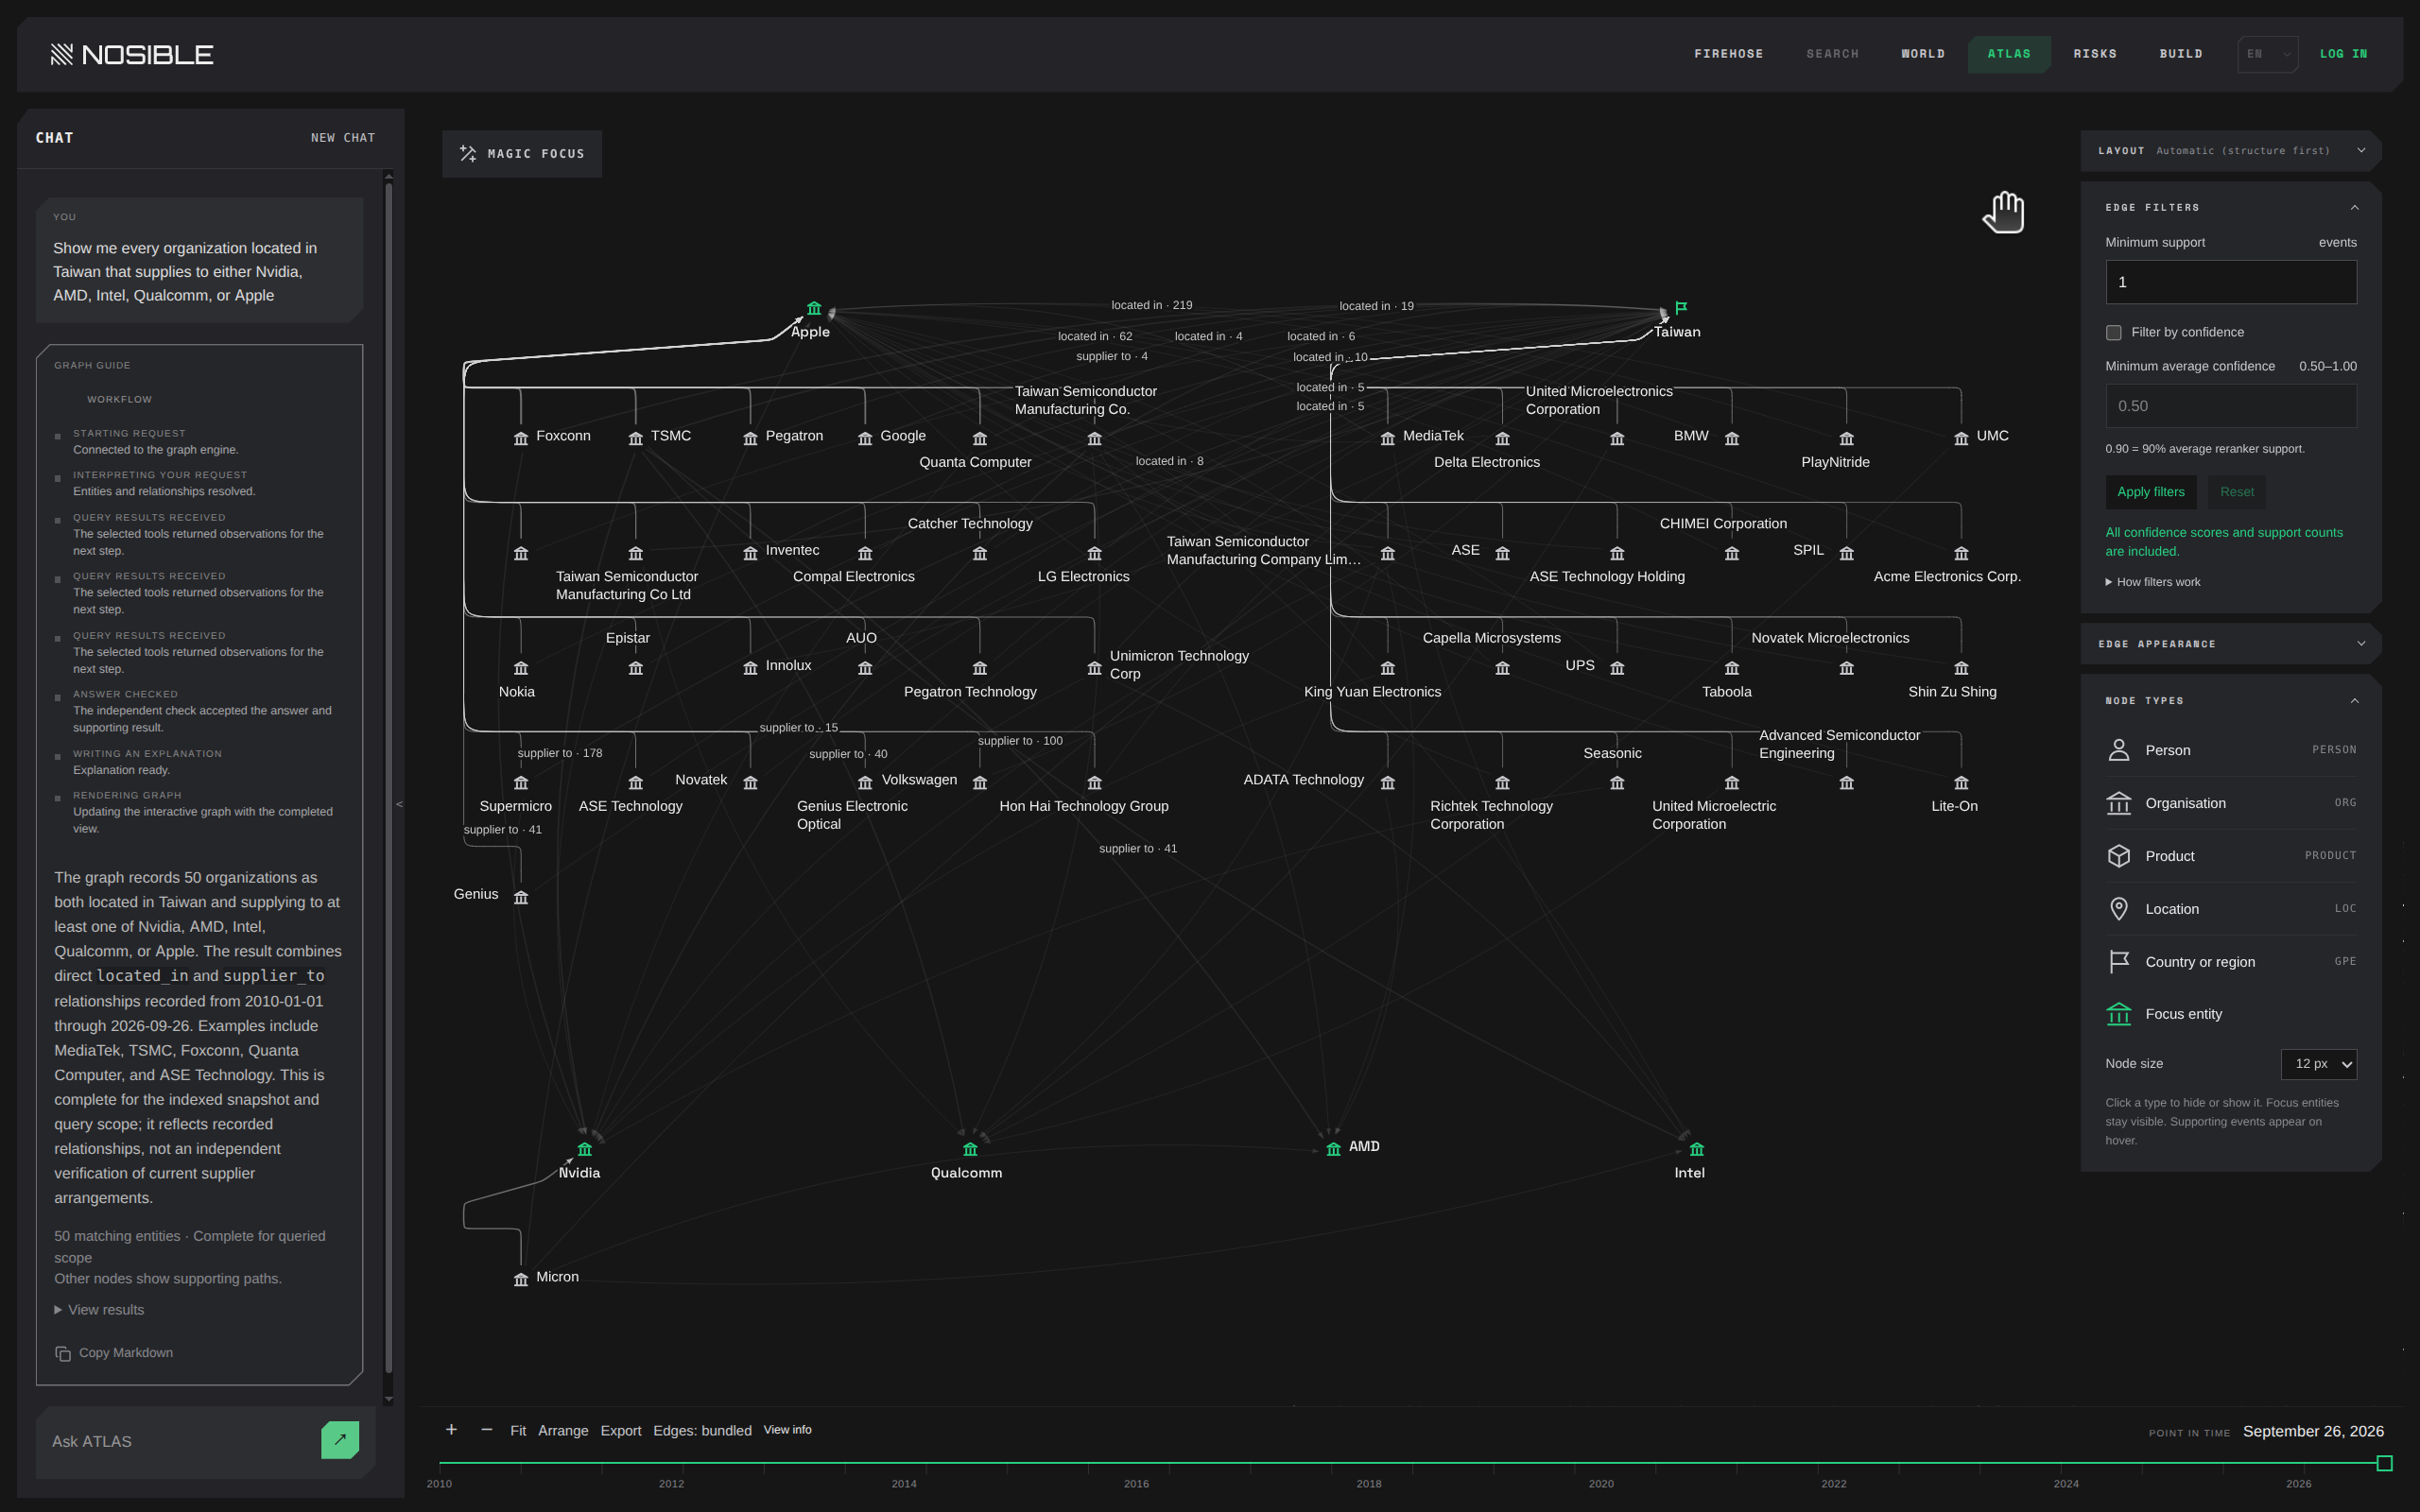Click the green send arrow in Ask ATLAS
Viewport: 2420px width, 1512px height.
[340, 1440]
